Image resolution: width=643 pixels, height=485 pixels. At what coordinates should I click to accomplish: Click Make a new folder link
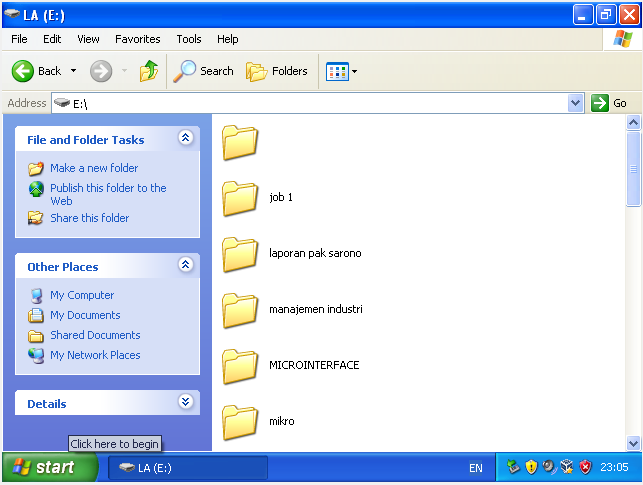point(94,168)
